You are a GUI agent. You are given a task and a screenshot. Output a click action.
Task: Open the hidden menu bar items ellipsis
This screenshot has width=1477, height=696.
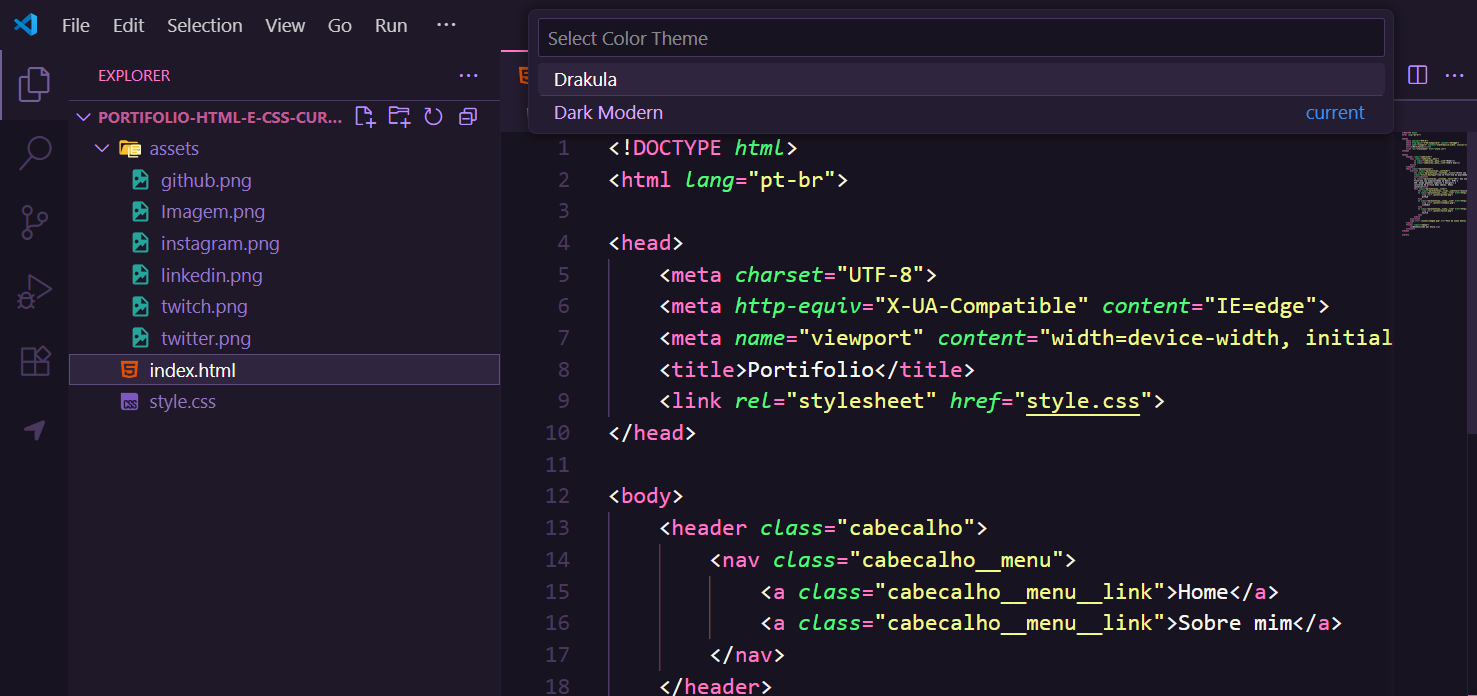coord(446,25)
